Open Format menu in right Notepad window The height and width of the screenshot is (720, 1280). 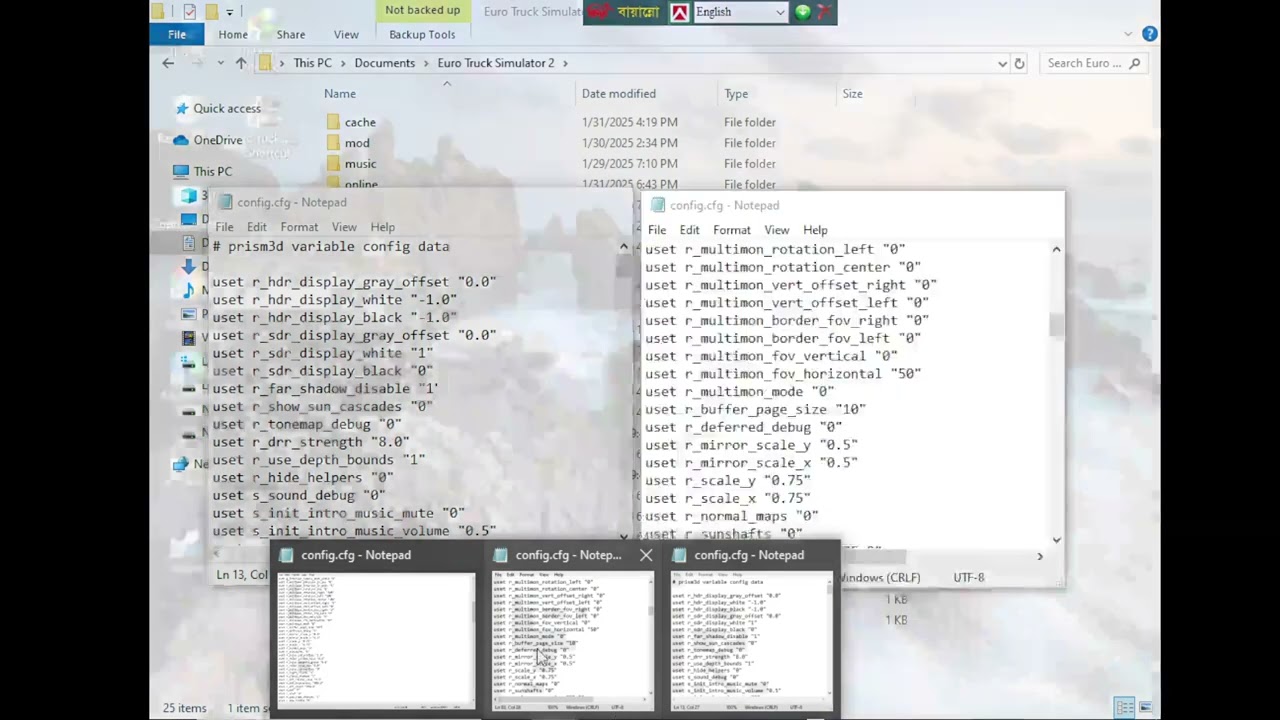point(732,230)
